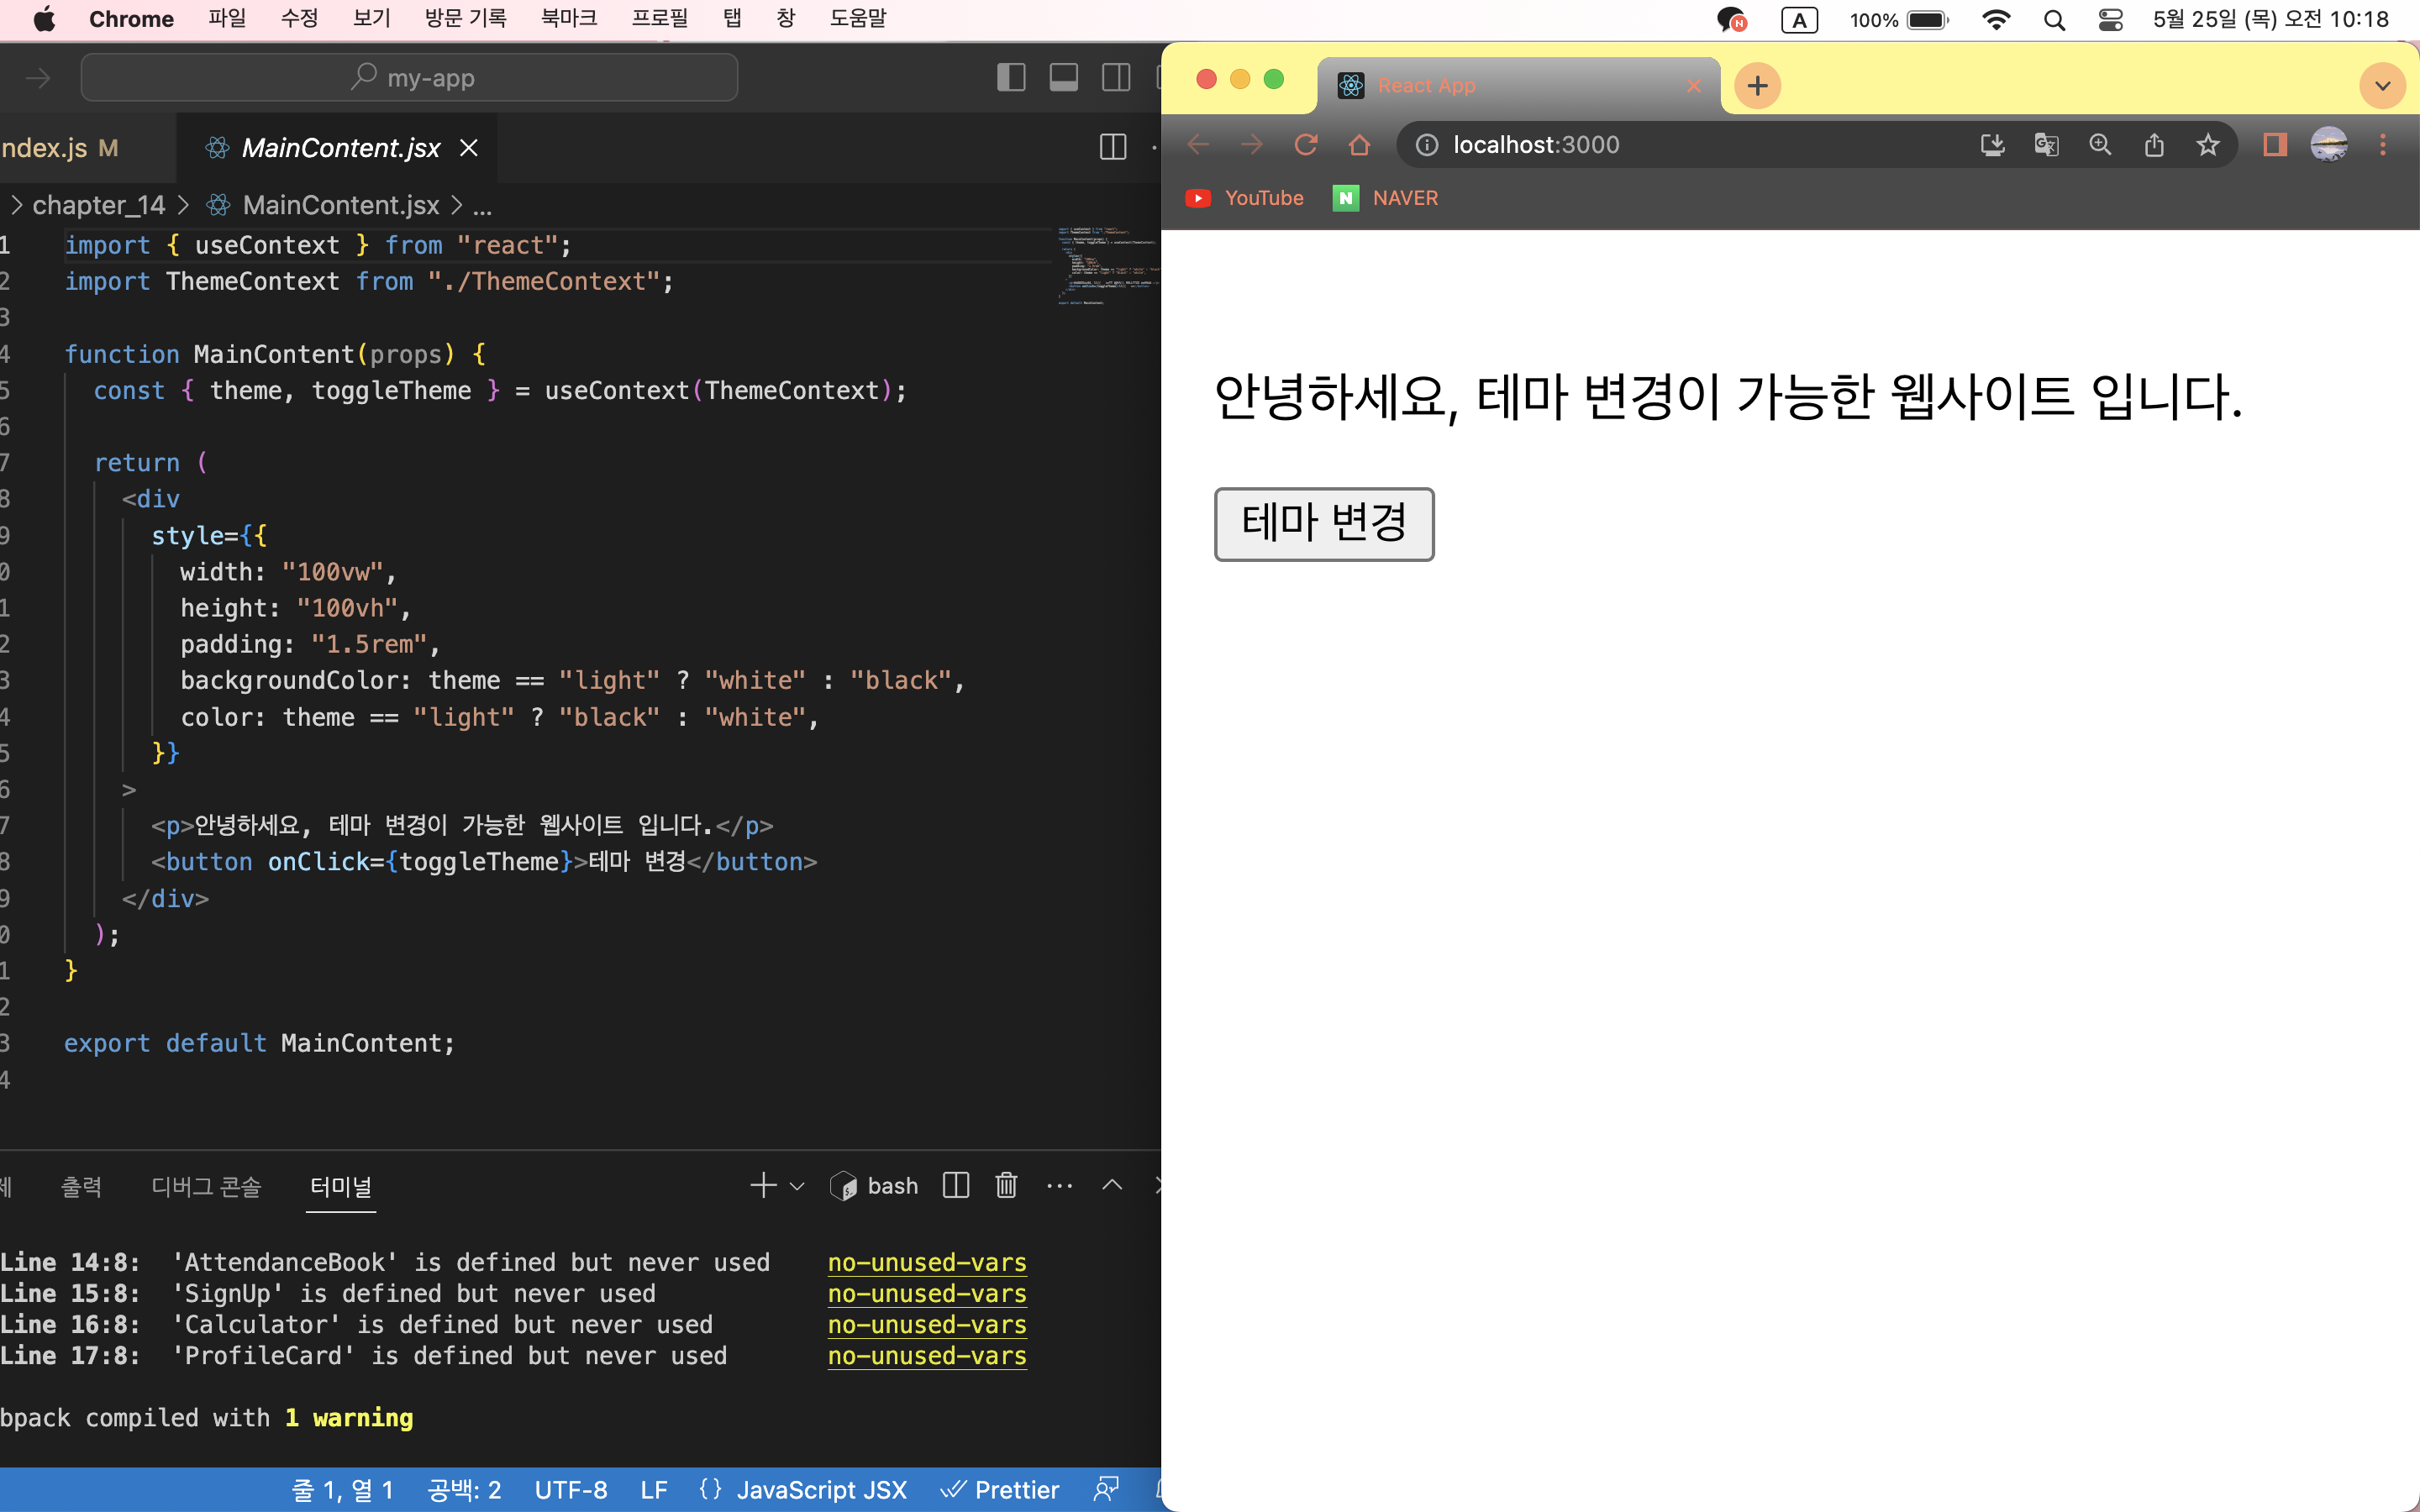Open the NAVER bookmark

[x=1405, y=197]
